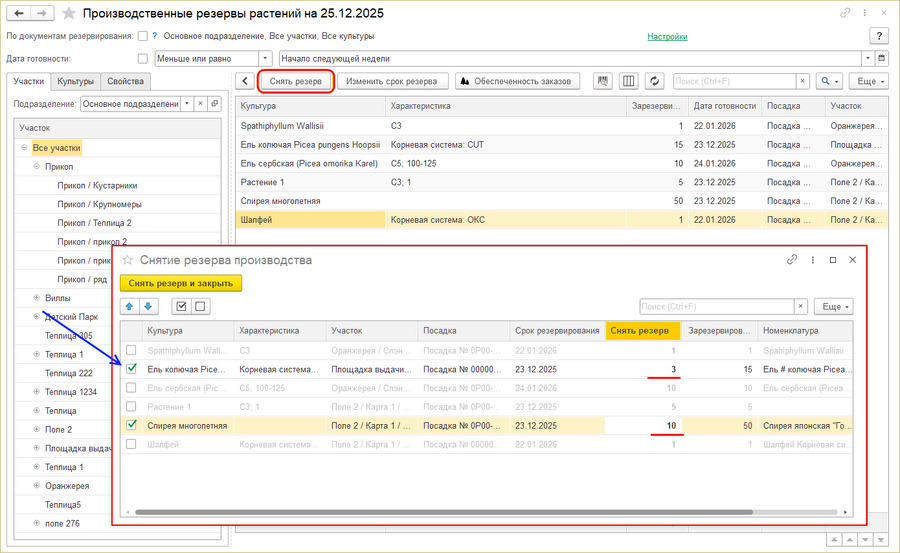Click the move up arrow in the dialog
Screen dimensions: 900x553
[x=130, y=307]
